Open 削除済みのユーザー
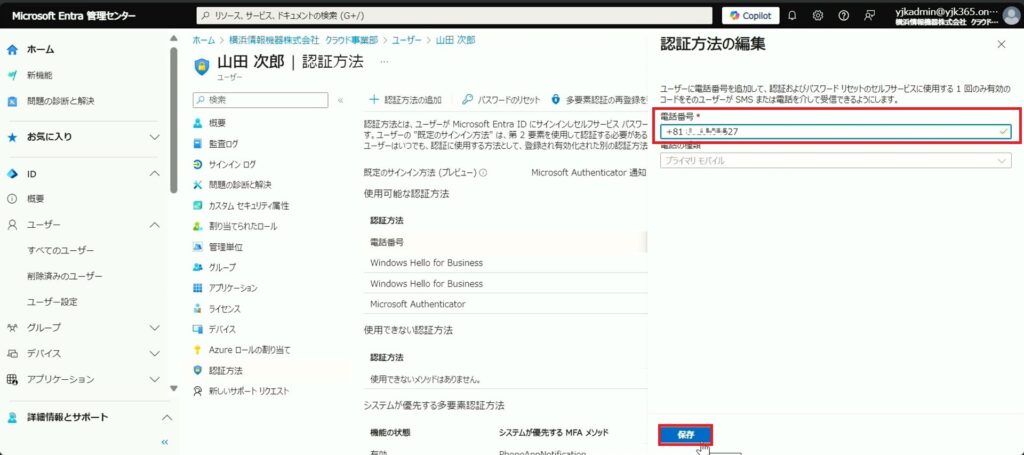 point(65,276)
